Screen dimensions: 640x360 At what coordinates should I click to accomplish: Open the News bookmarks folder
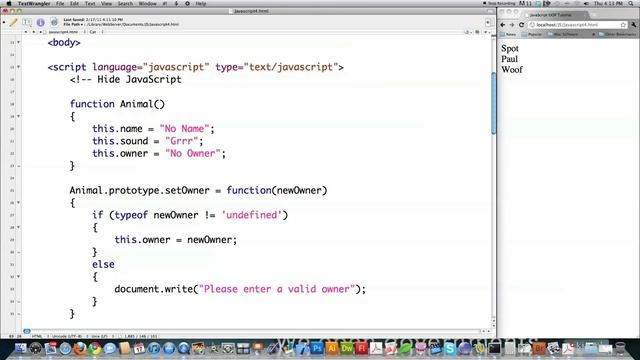click(x=509, y=34)
